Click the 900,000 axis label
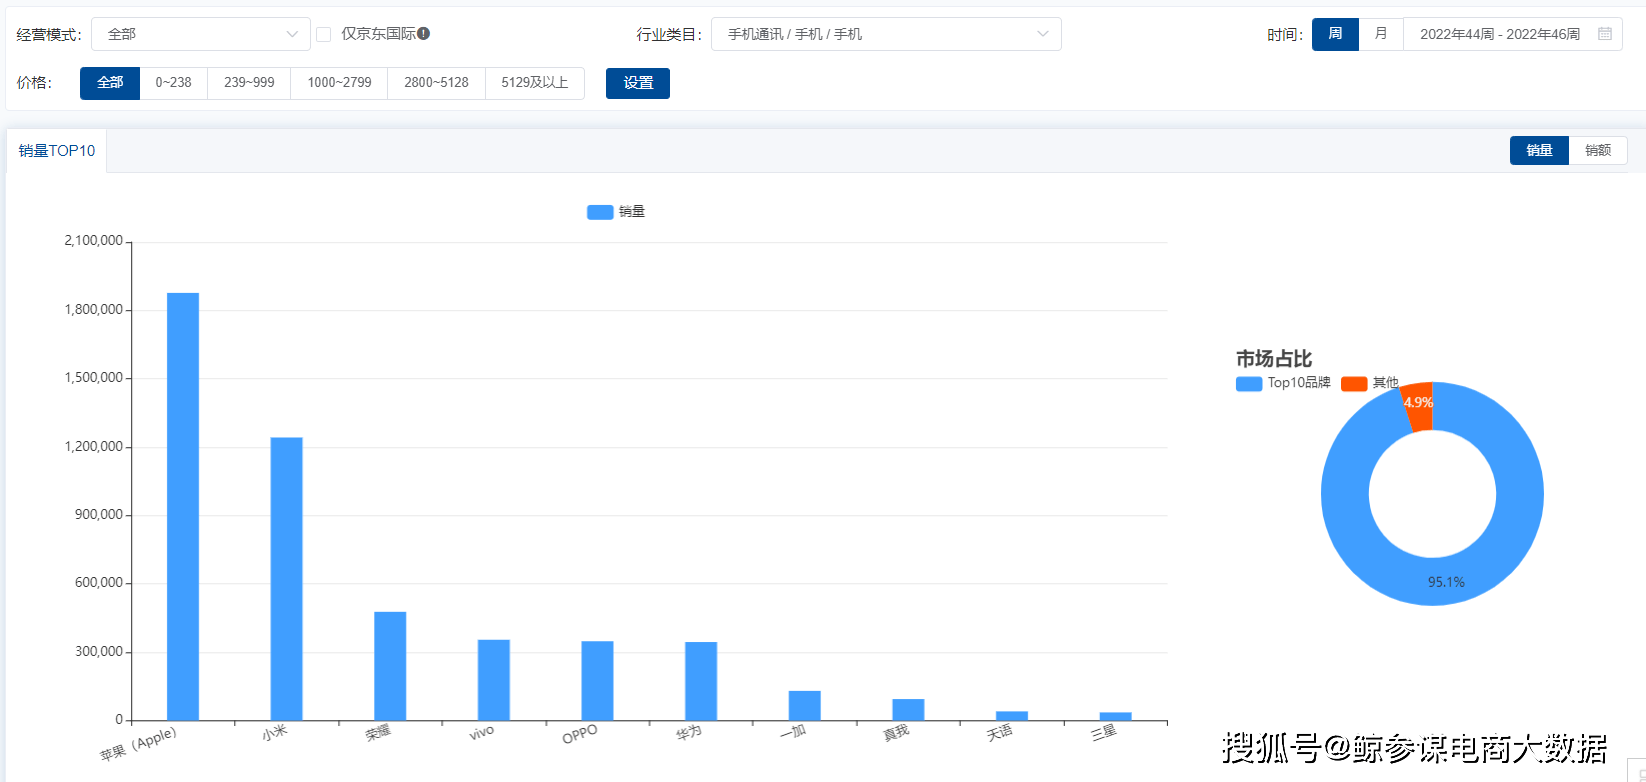 [99, 515]
